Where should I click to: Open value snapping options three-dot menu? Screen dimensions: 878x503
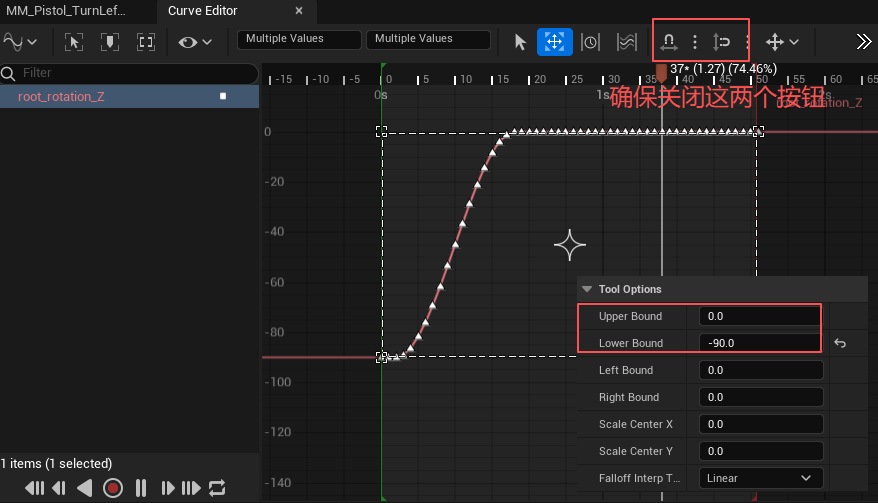(748, 42)
